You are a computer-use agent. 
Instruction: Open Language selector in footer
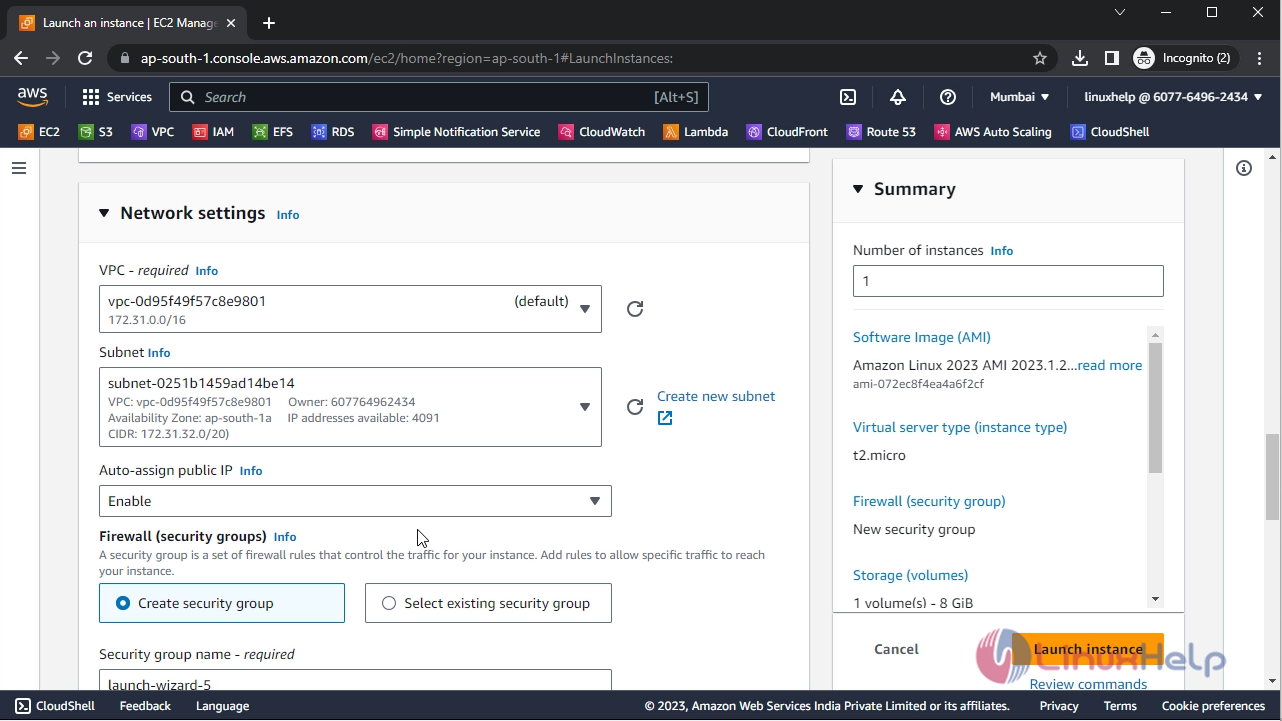click(x=222, y=706)
